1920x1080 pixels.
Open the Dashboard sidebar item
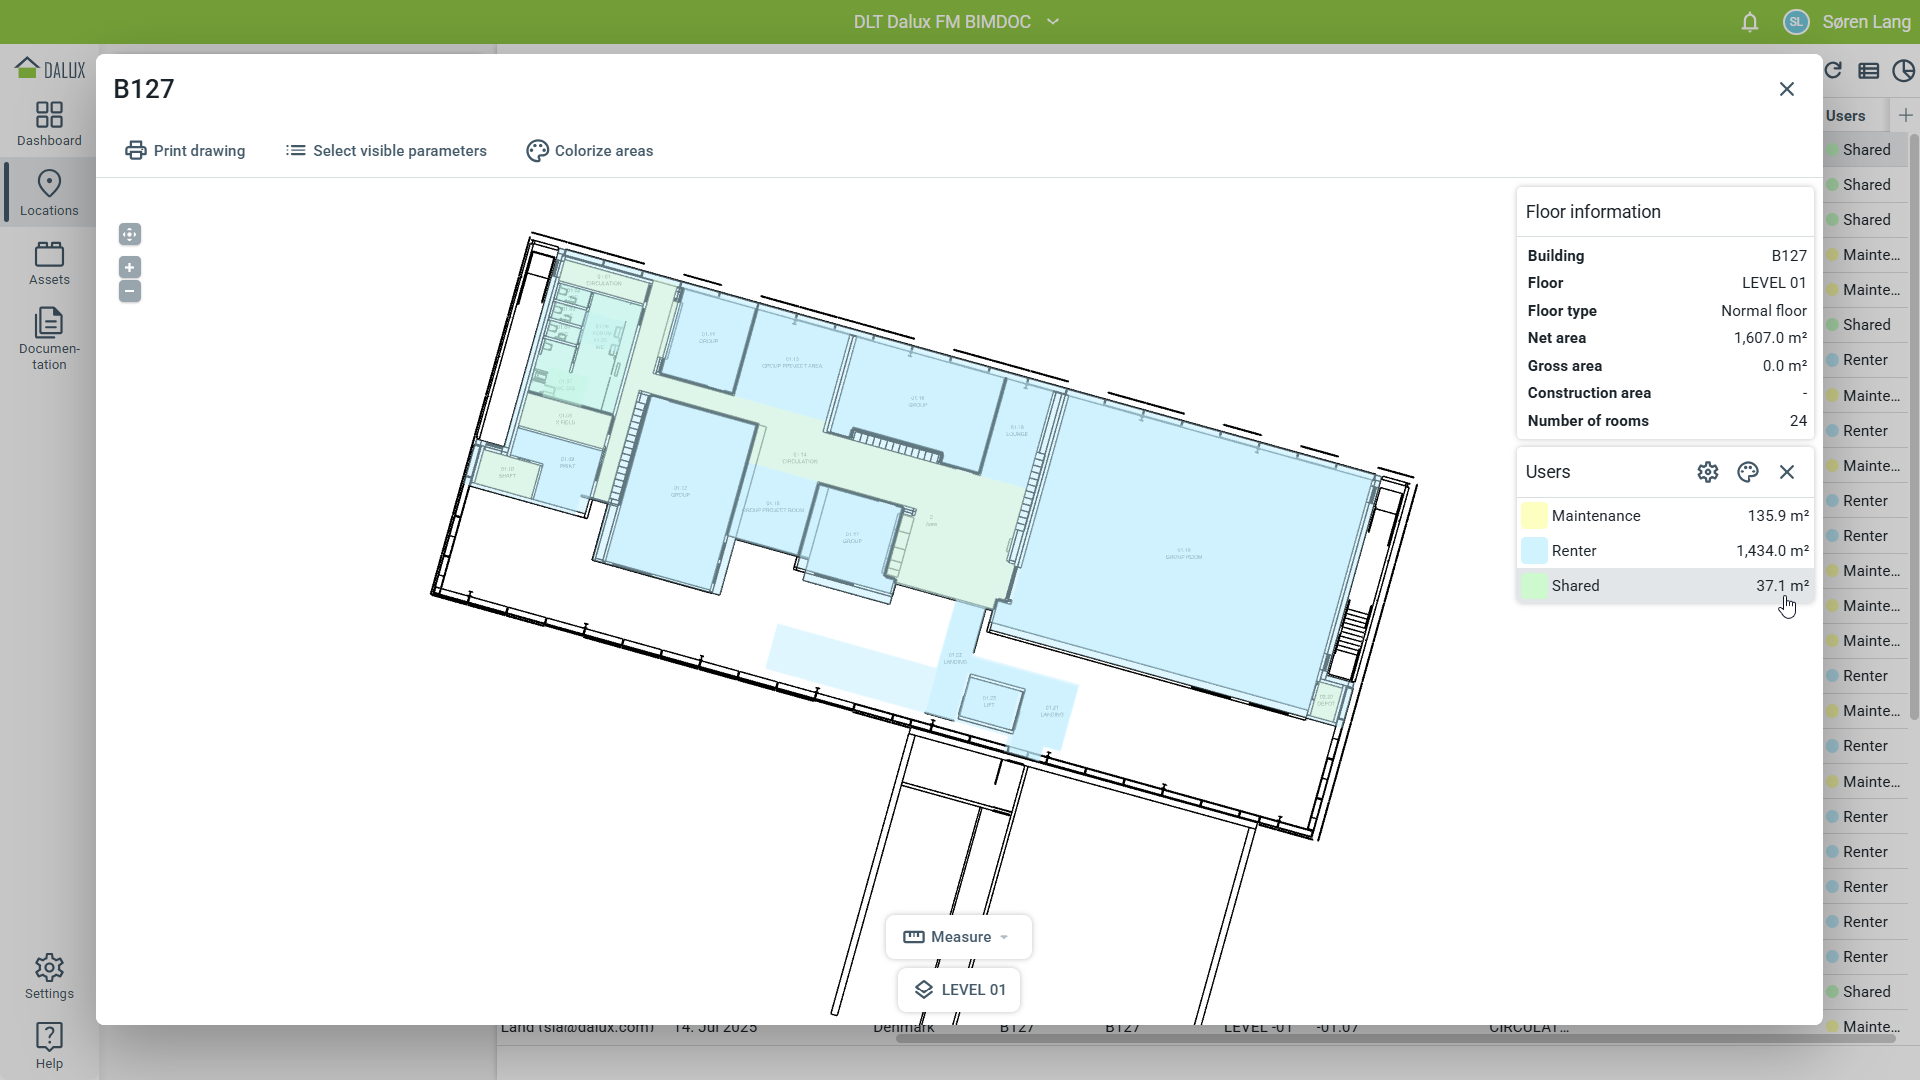pyautogui.click(x=49, y=124)
